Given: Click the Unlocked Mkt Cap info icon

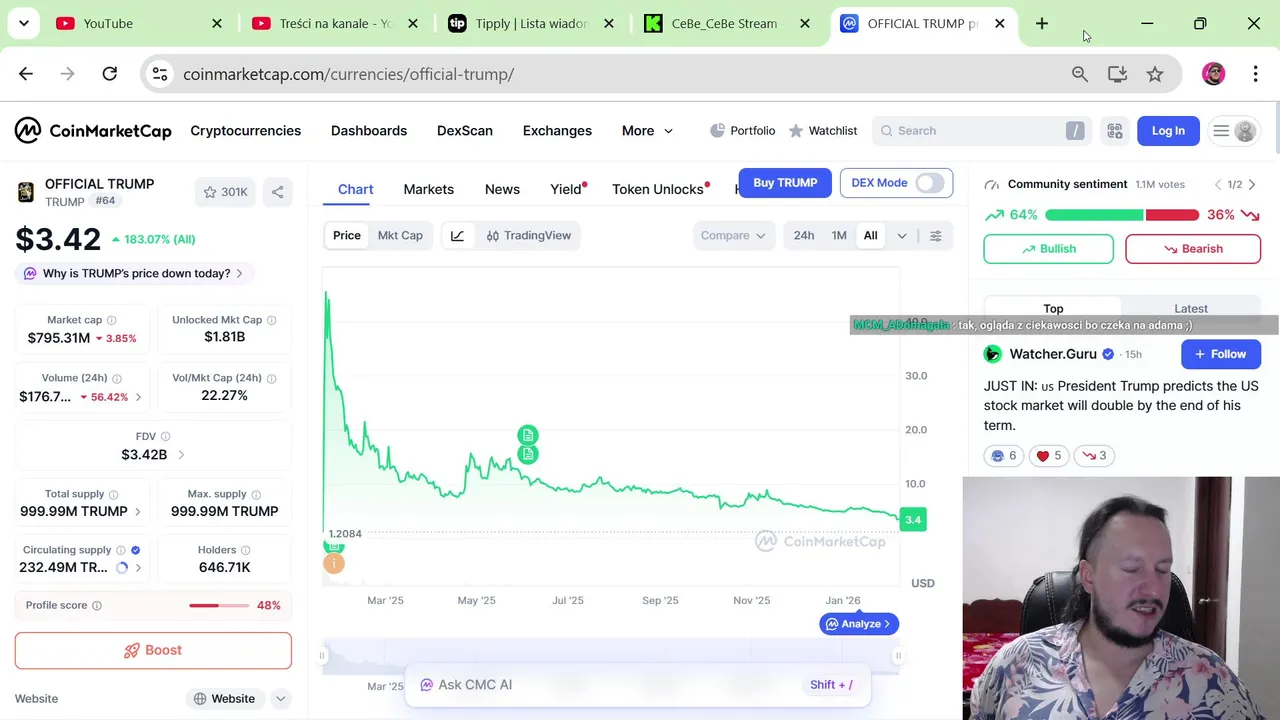Looking at the screenshot, I should (x=272, y=320).
